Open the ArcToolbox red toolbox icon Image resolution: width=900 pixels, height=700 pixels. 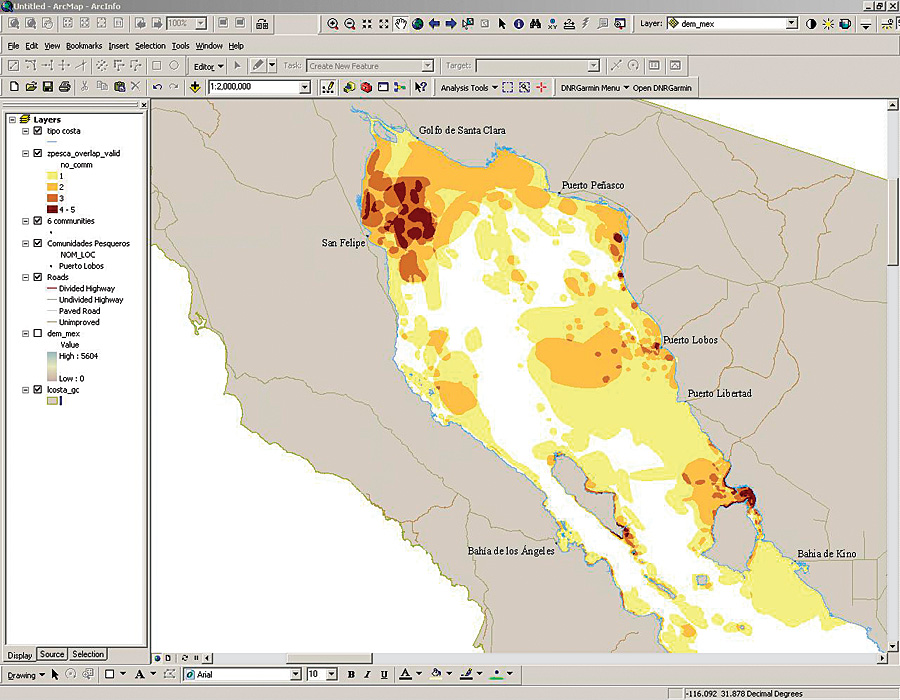(x=366, y=87)
